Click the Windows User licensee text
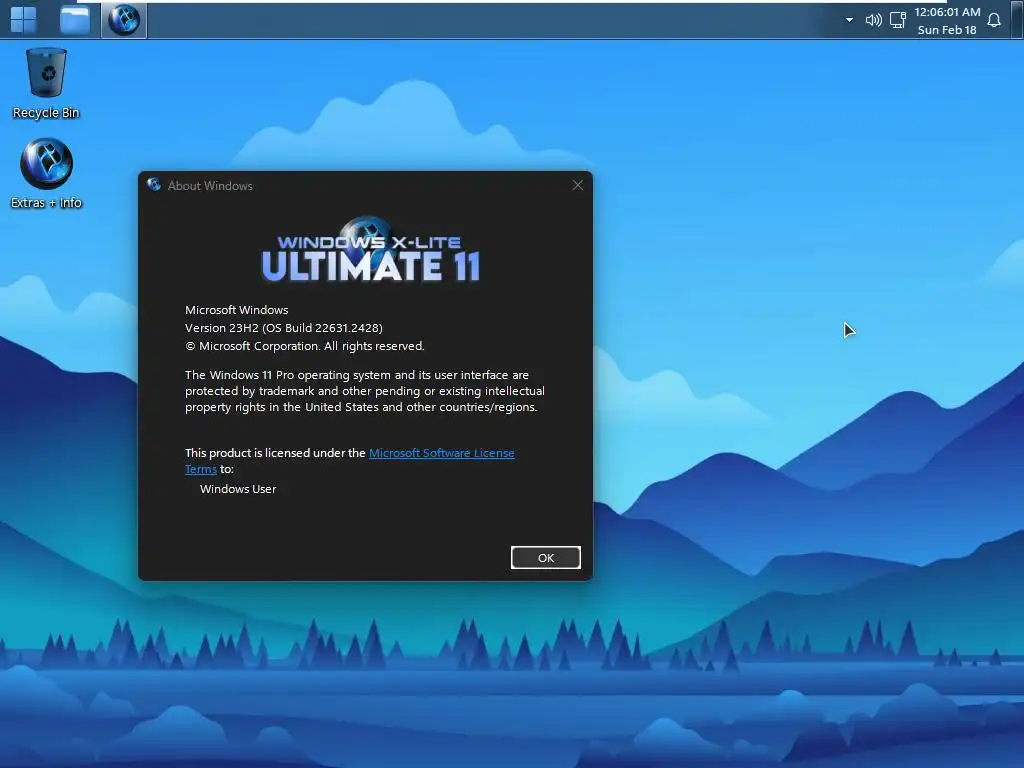 [x=238, y=489]
